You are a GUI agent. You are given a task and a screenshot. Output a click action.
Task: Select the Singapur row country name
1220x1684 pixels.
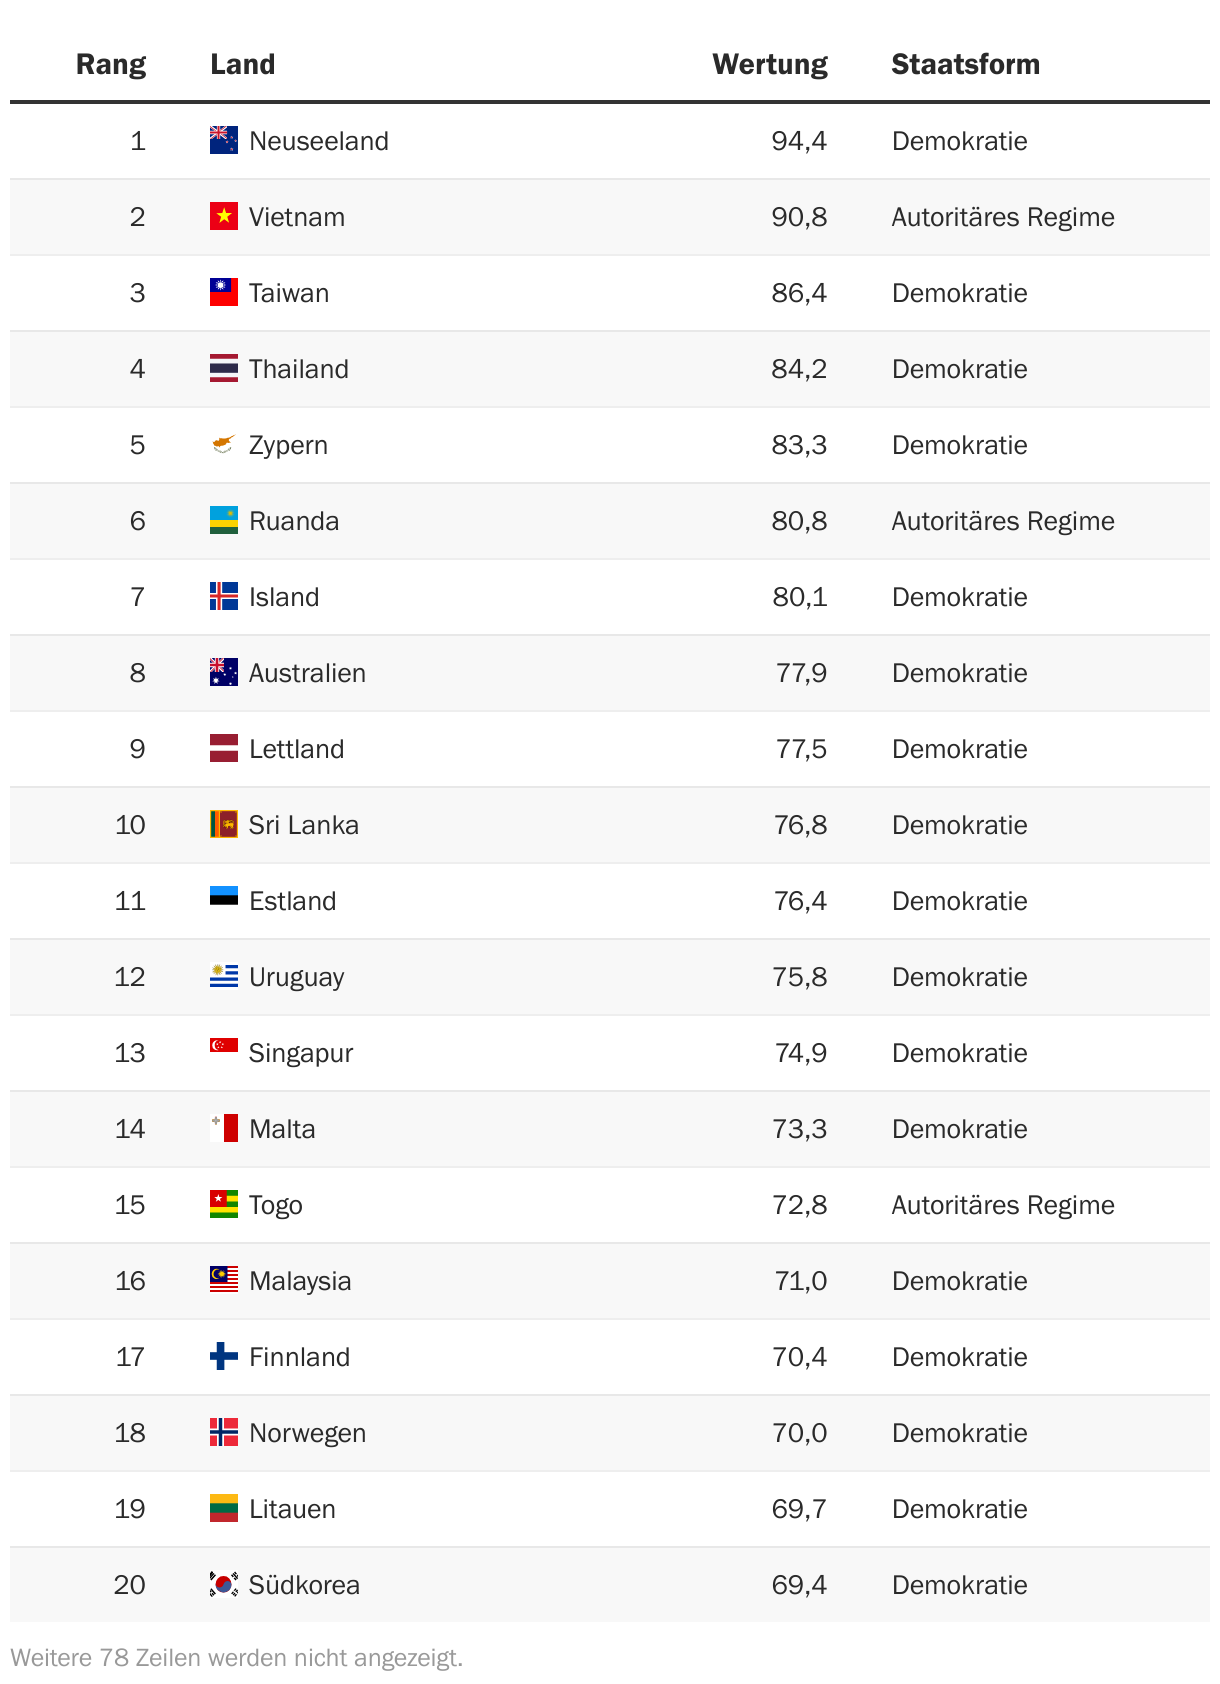point(301,1053)
